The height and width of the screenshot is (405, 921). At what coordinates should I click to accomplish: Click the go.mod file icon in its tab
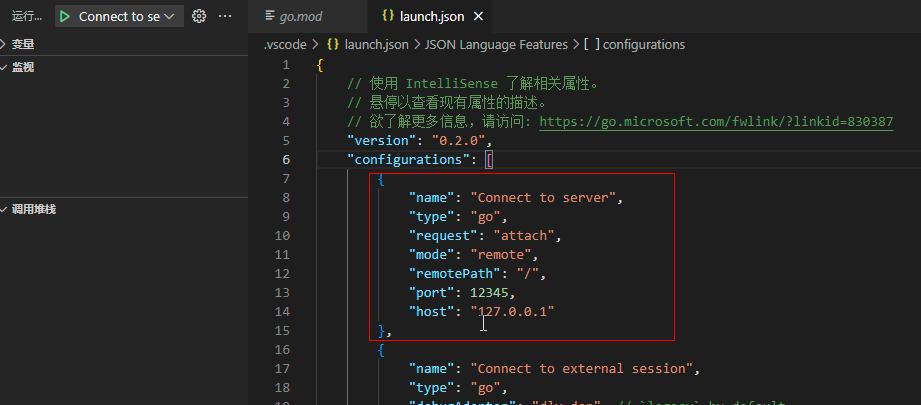pyautogui.click(x=270, y=16)
